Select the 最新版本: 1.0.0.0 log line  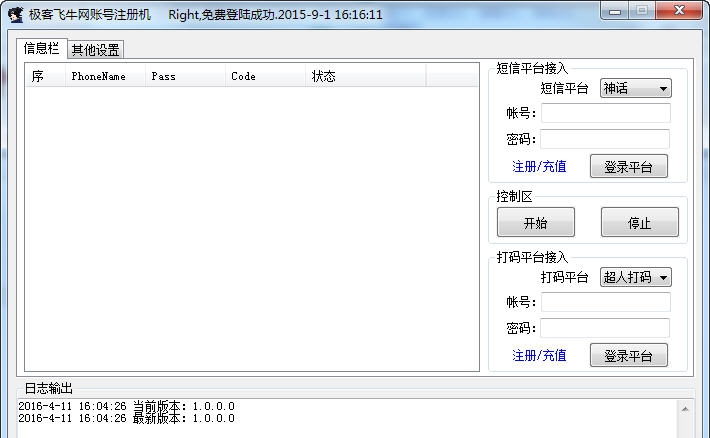point(126,418)
